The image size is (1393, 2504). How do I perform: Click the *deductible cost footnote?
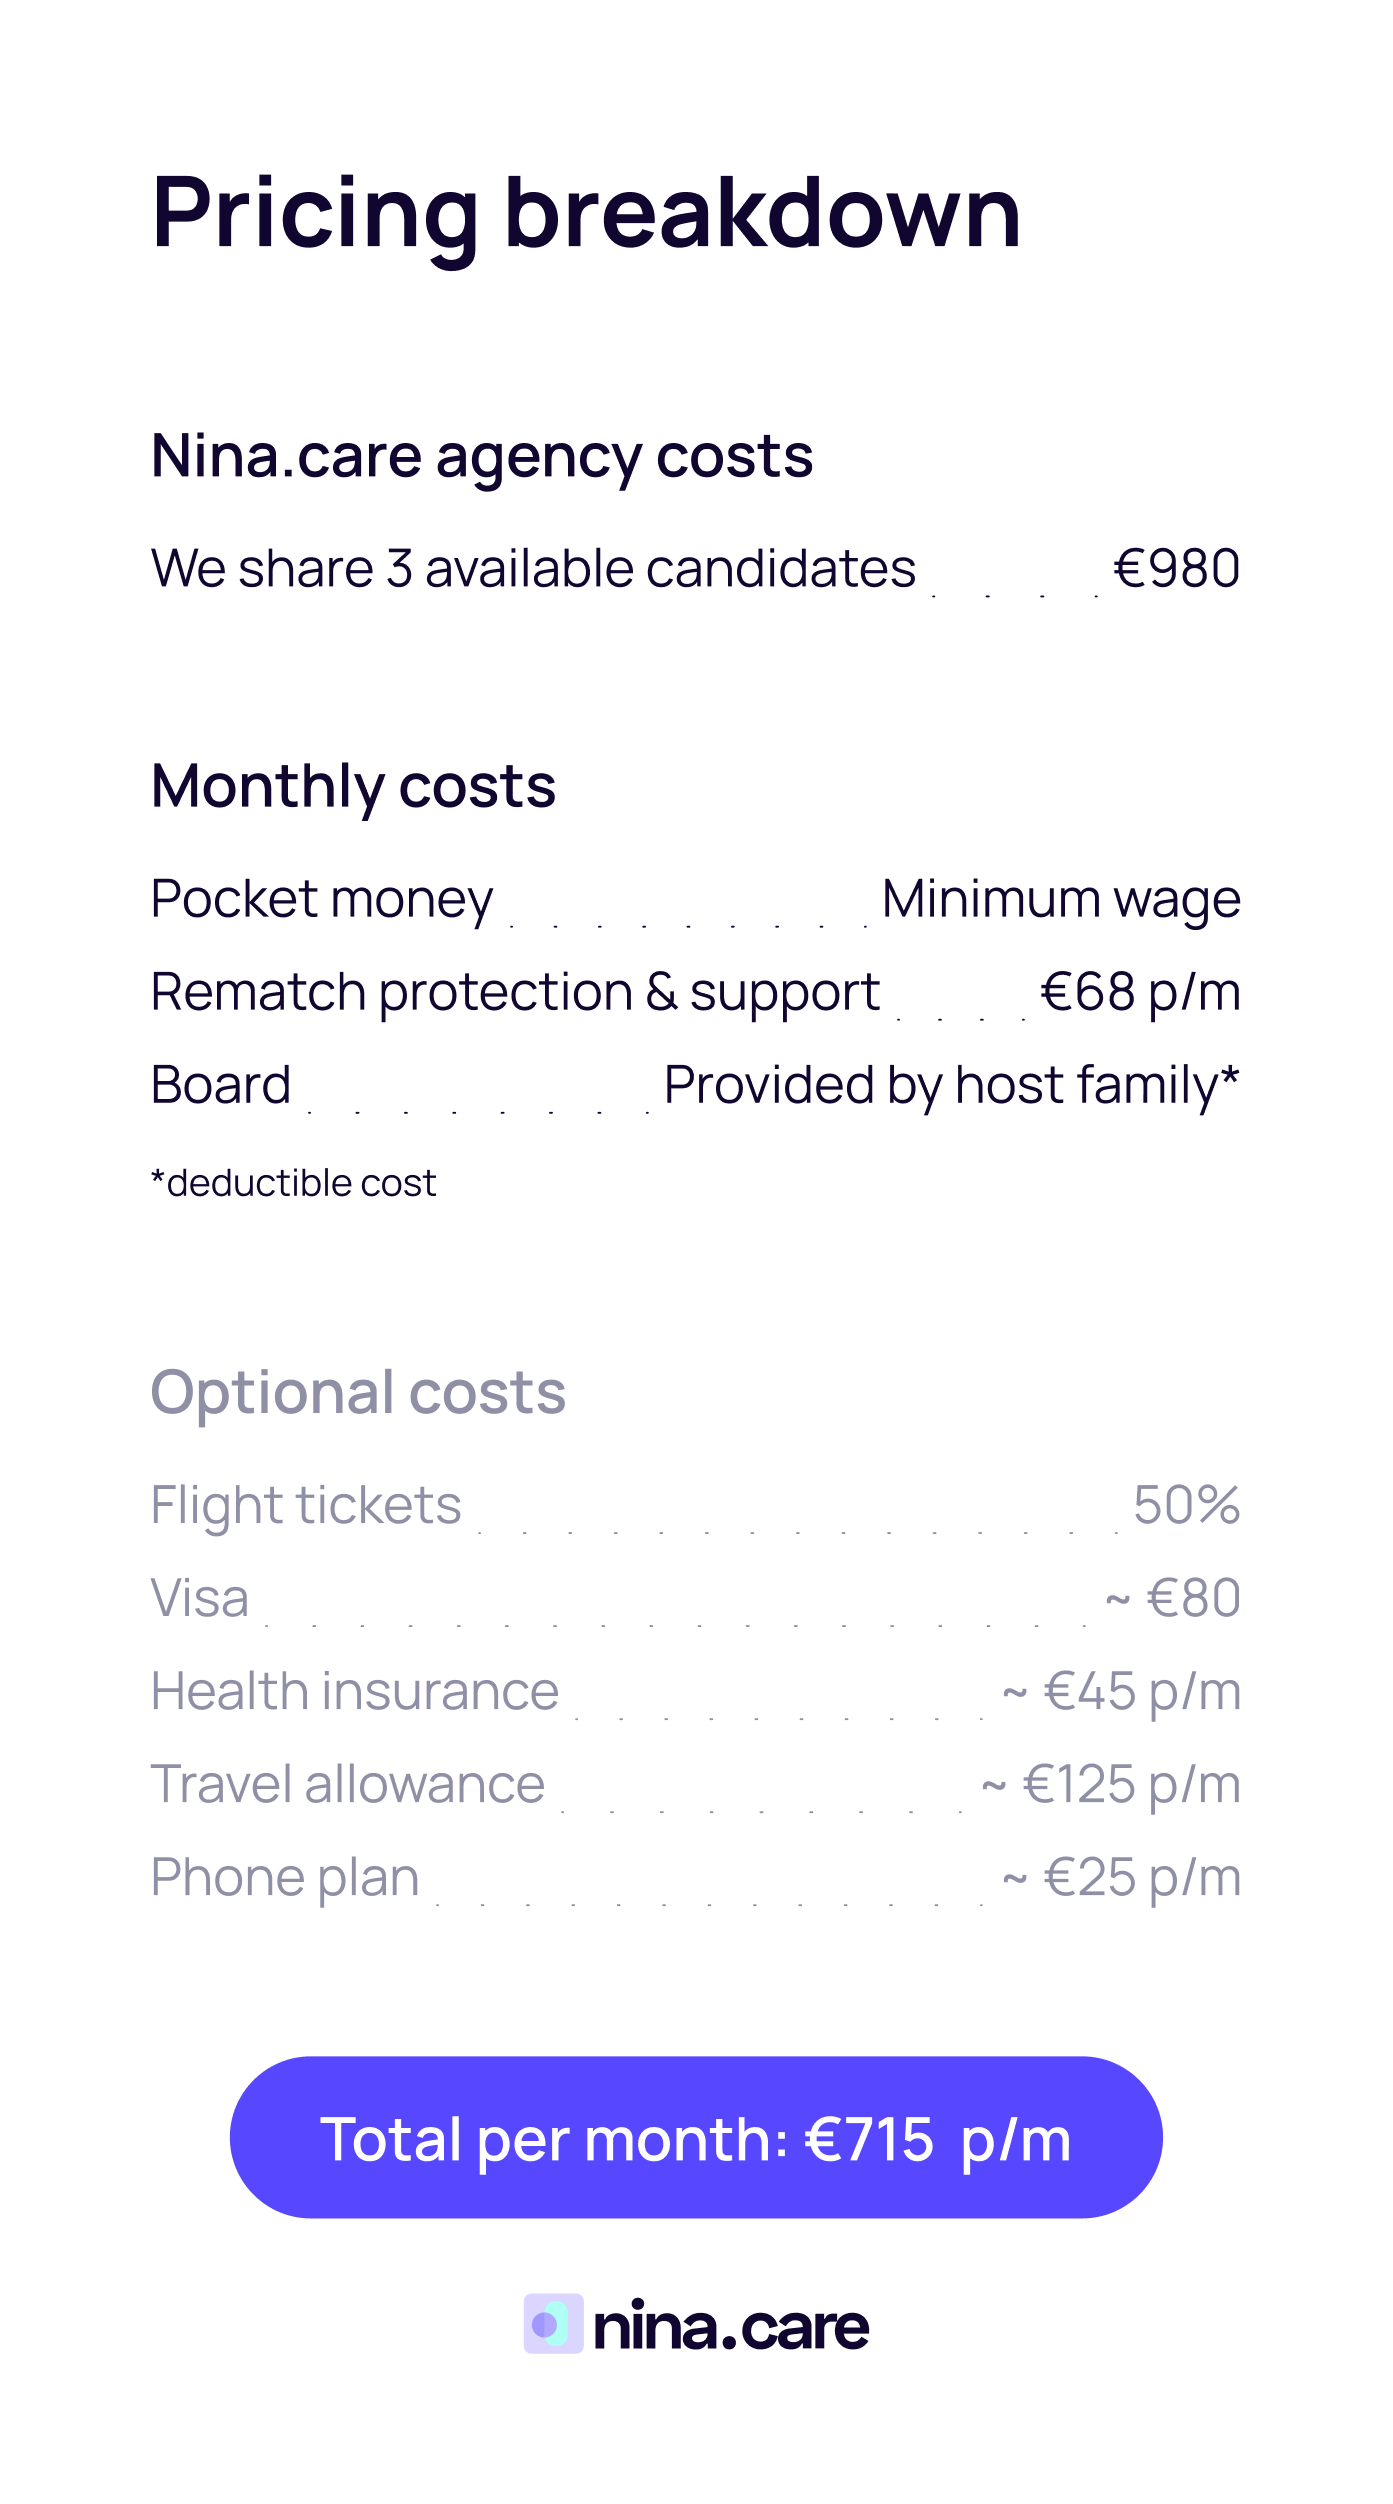(294, 1183)
